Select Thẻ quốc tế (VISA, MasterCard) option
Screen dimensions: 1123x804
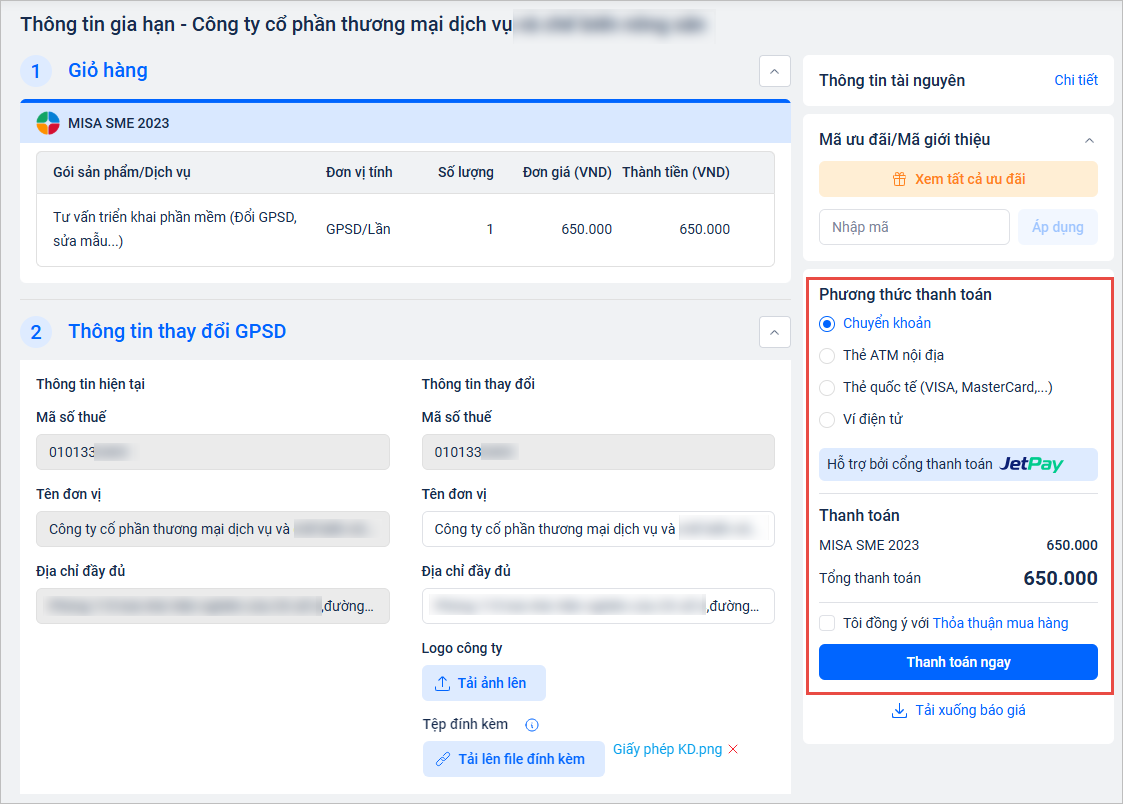[x=827, y=388]
